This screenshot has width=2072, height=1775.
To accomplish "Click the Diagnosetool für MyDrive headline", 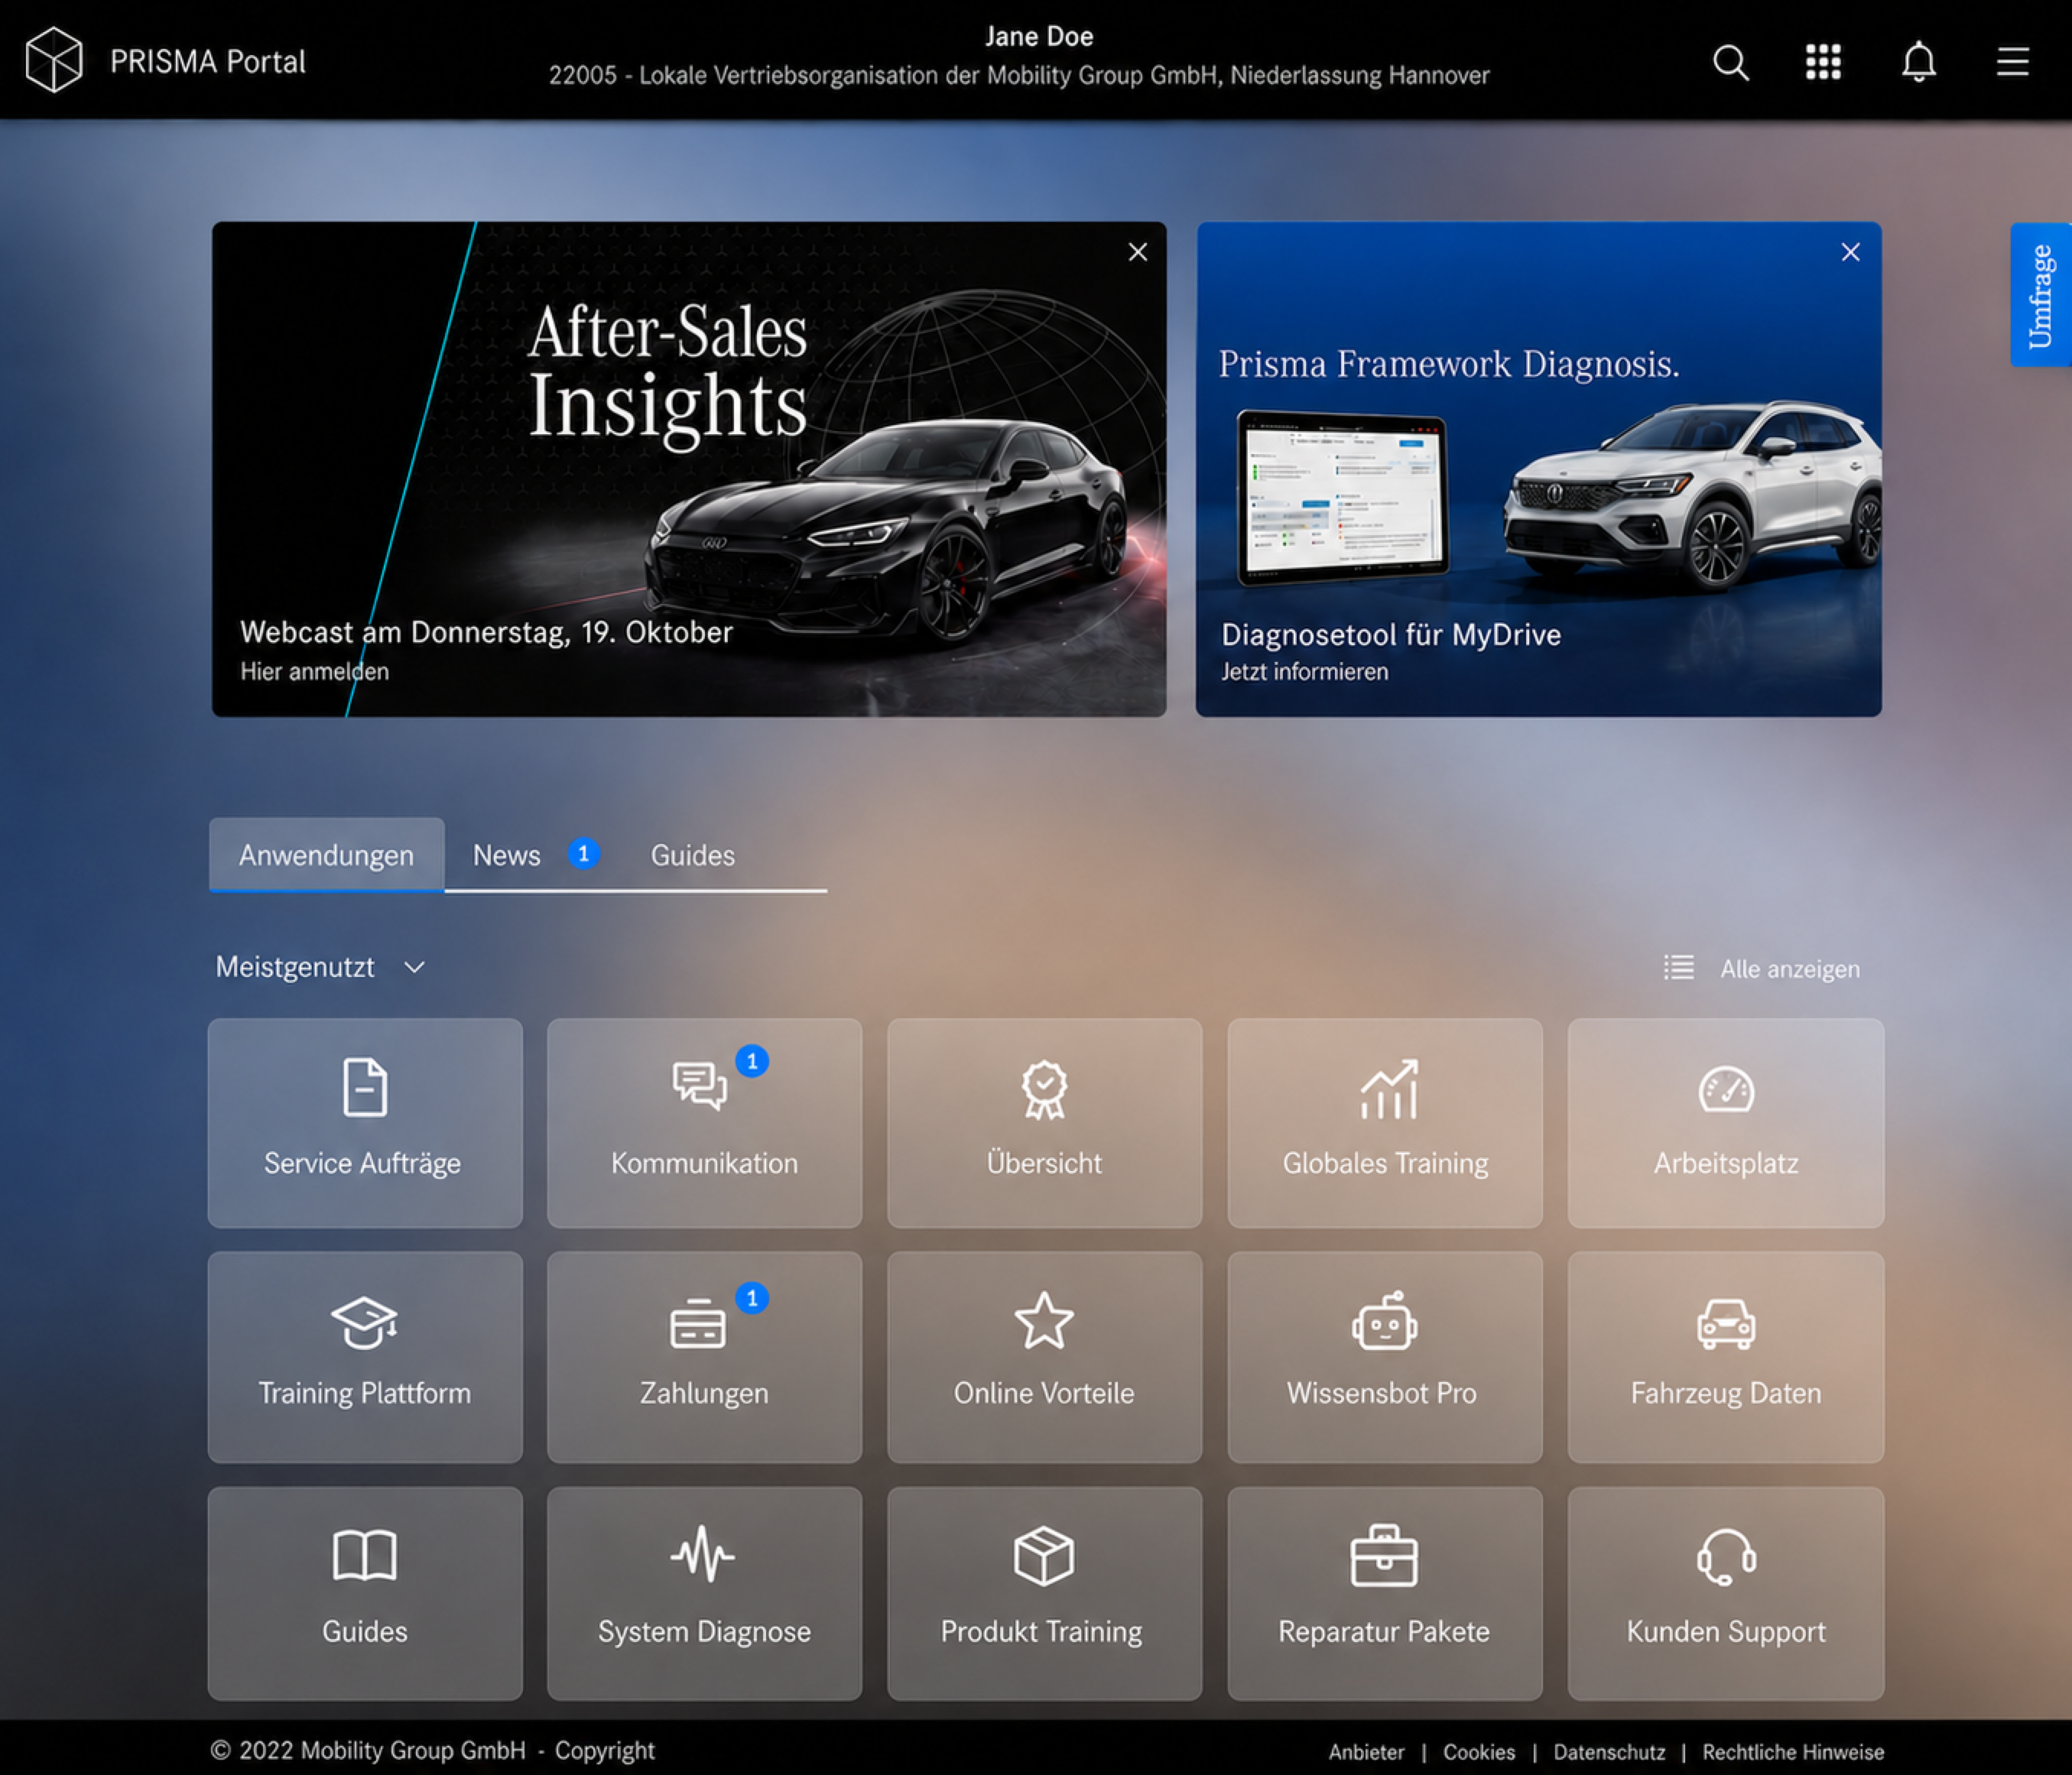I will point(1391,634).
